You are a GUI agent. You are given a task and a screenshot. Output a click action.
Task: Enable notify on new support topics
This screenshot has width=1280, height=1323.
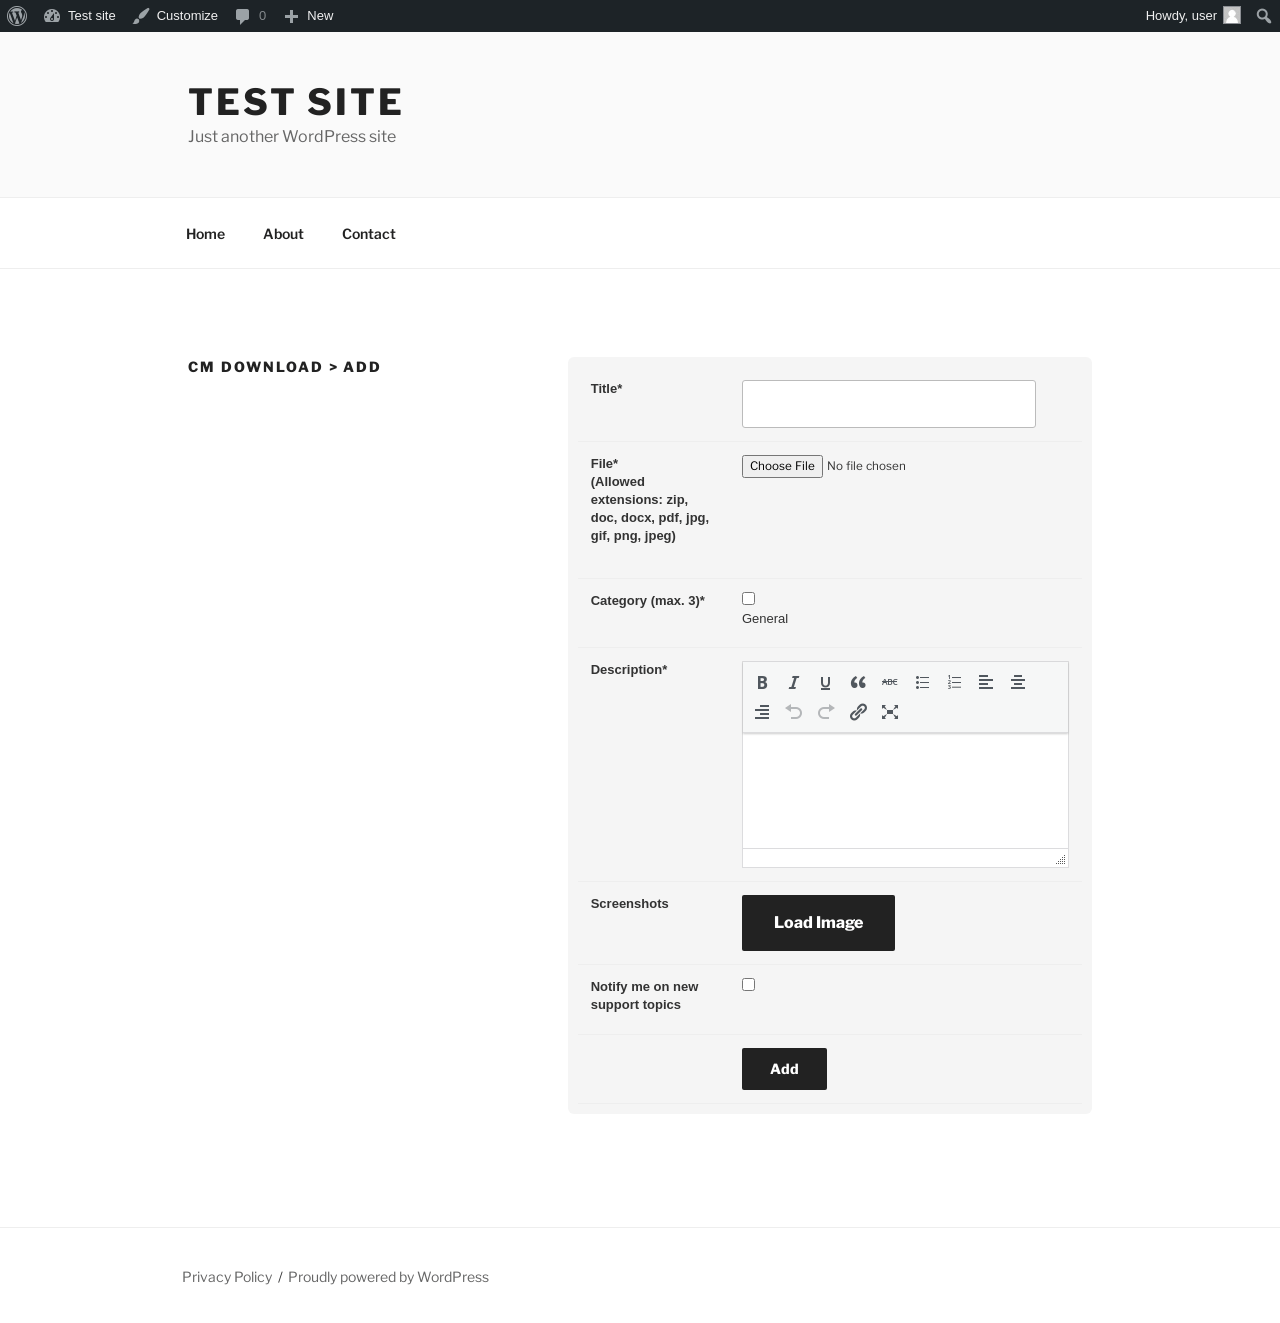(748, 984)
